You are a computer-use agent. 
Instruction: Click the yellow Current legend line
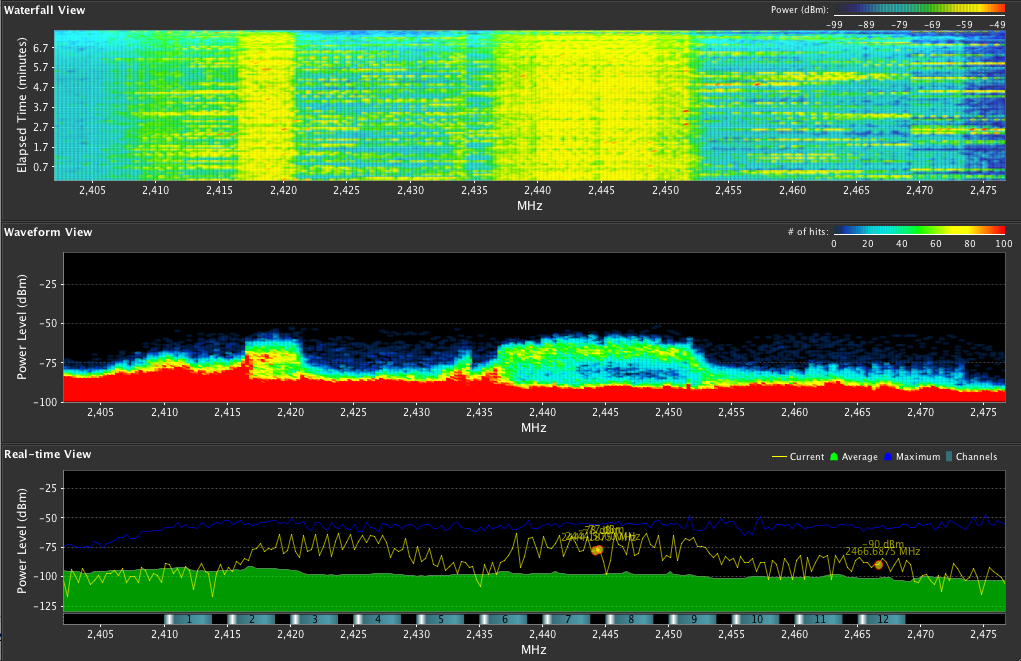[778, 457]
